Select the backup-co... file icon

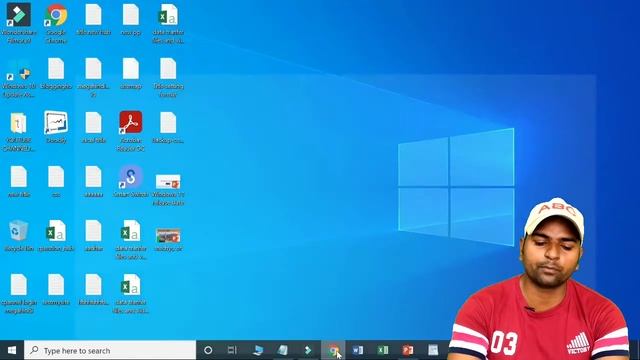pyautogui.click(x=168, y=127)
